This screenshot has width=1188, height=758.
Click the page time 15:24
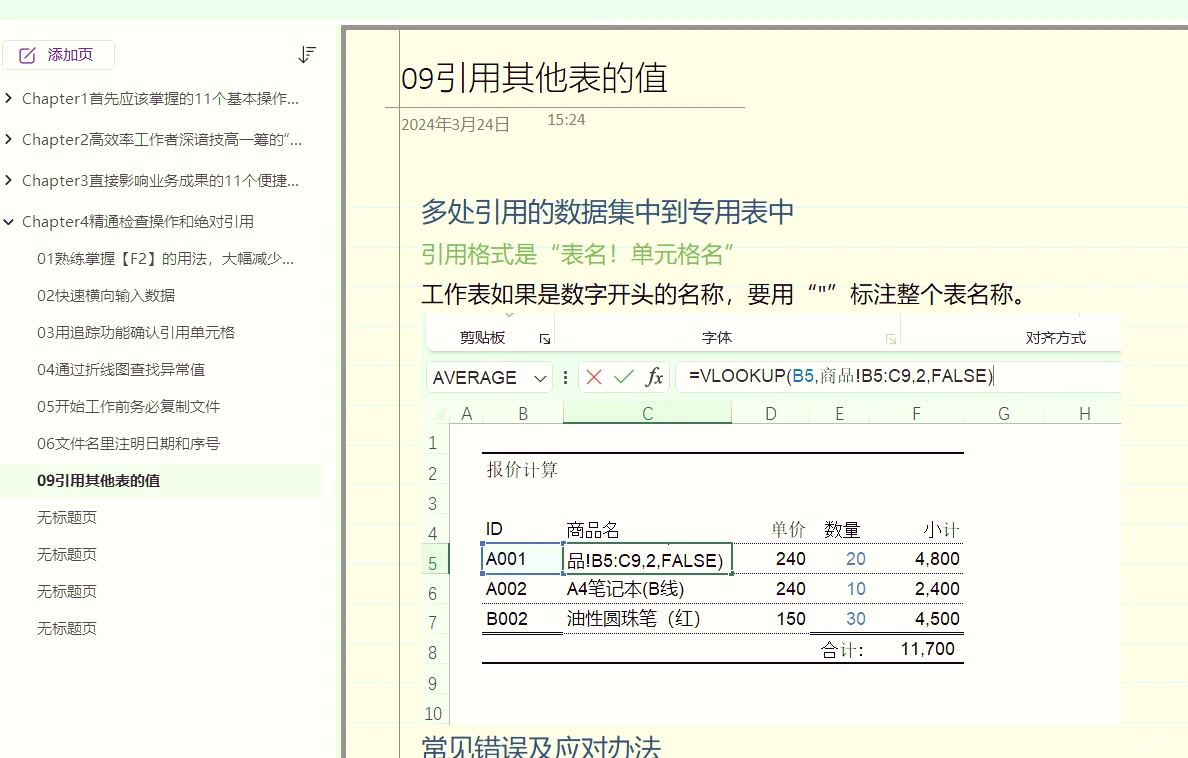(x=566, y=120)
